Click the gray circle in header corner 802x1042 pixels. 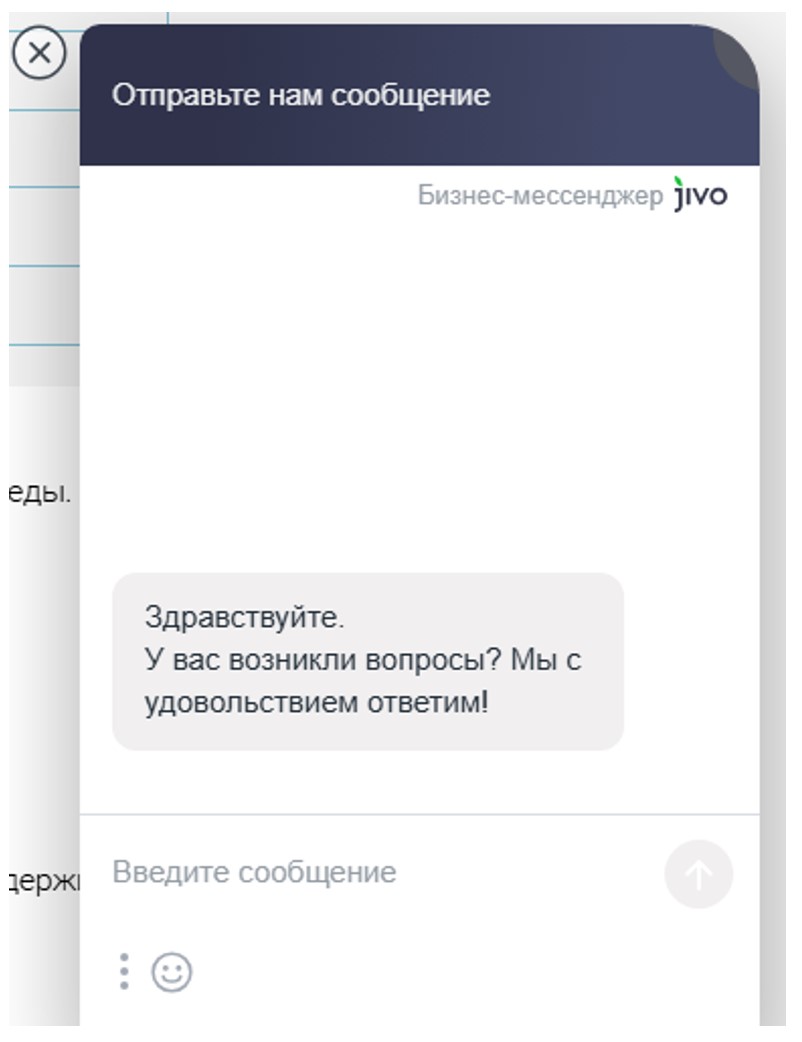click(x=738, y=52)
